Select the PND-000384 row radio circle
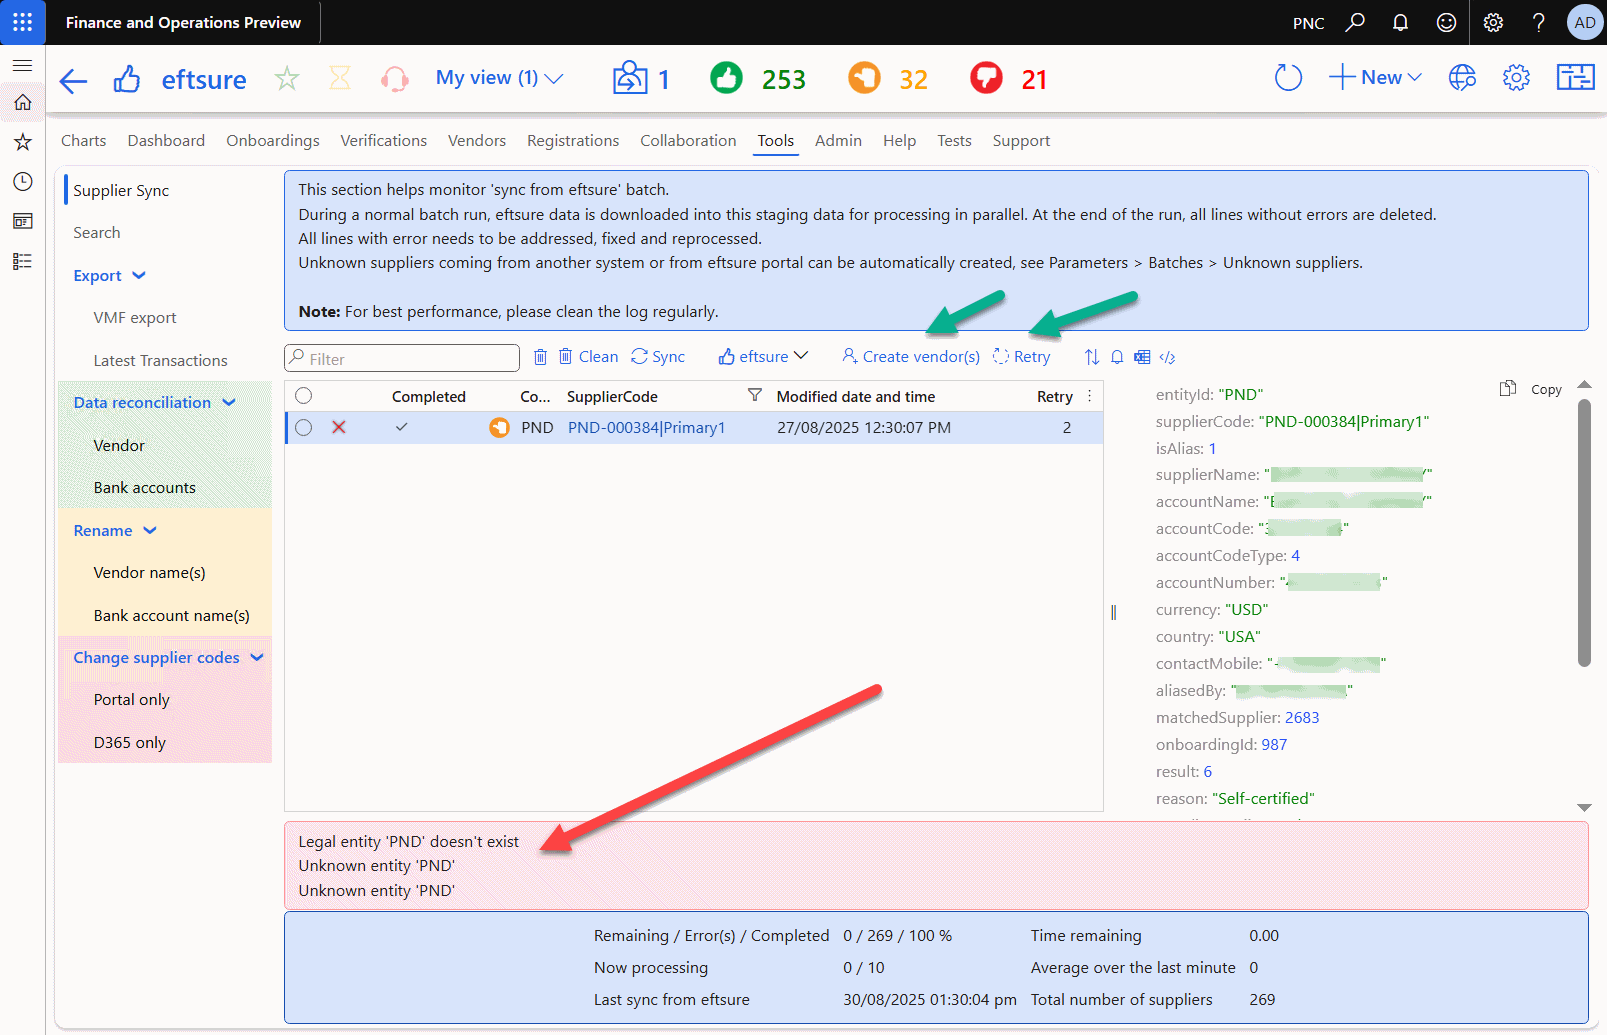1607x1035 pixels. [x=304, y=427]
